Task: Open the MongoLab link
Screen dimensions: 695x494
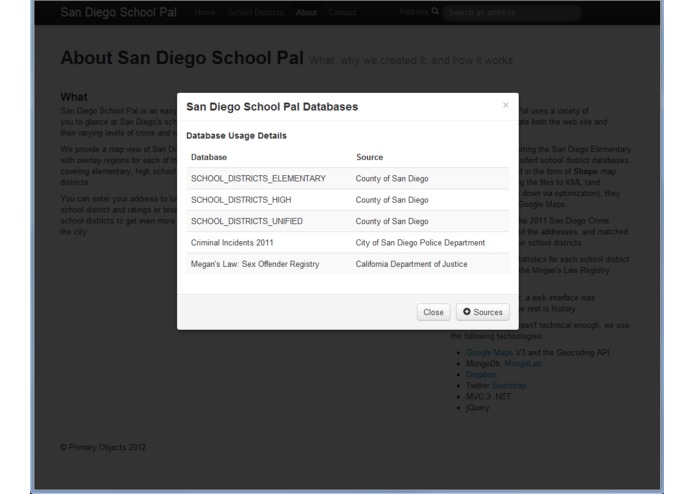Action: (x=523, y=364)
